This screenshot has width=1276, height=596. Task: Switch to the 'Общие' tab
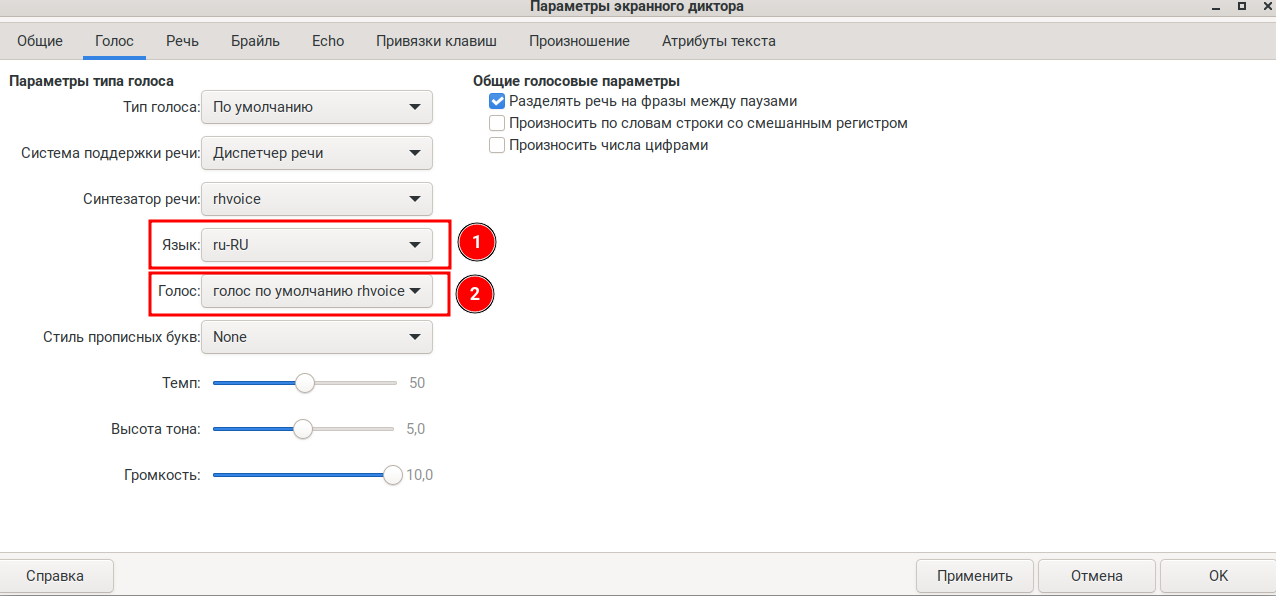pos(40,41)
